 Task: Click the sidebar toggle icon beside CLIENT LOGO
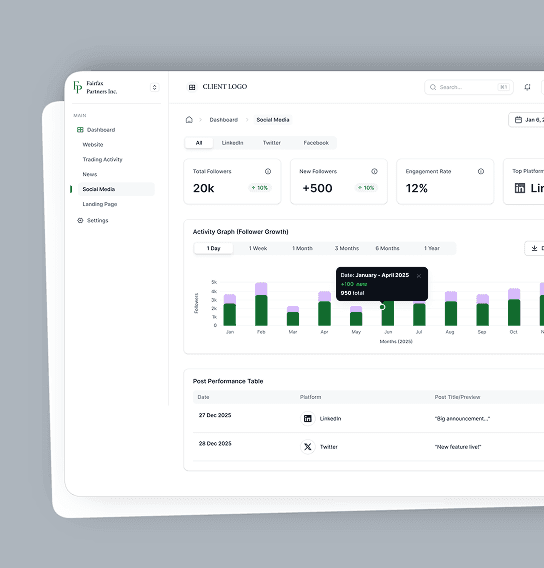click(x=192, y=87)
